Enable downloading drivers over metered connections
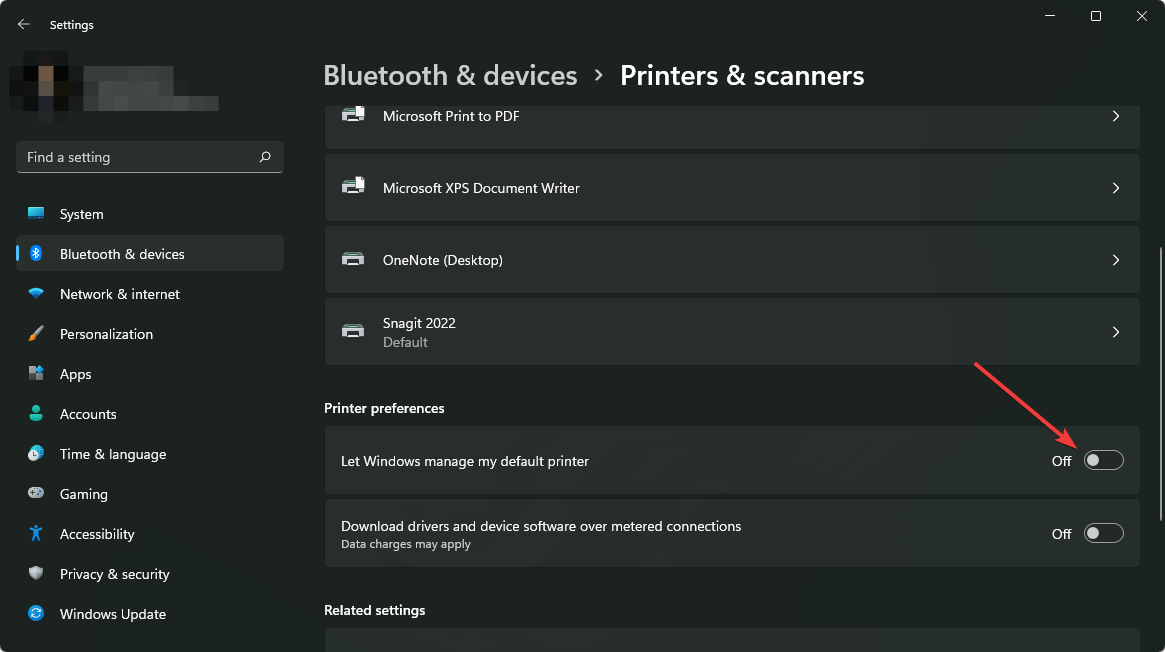Viewport: 1165px width, 652px height. (x=1103, y=533)
